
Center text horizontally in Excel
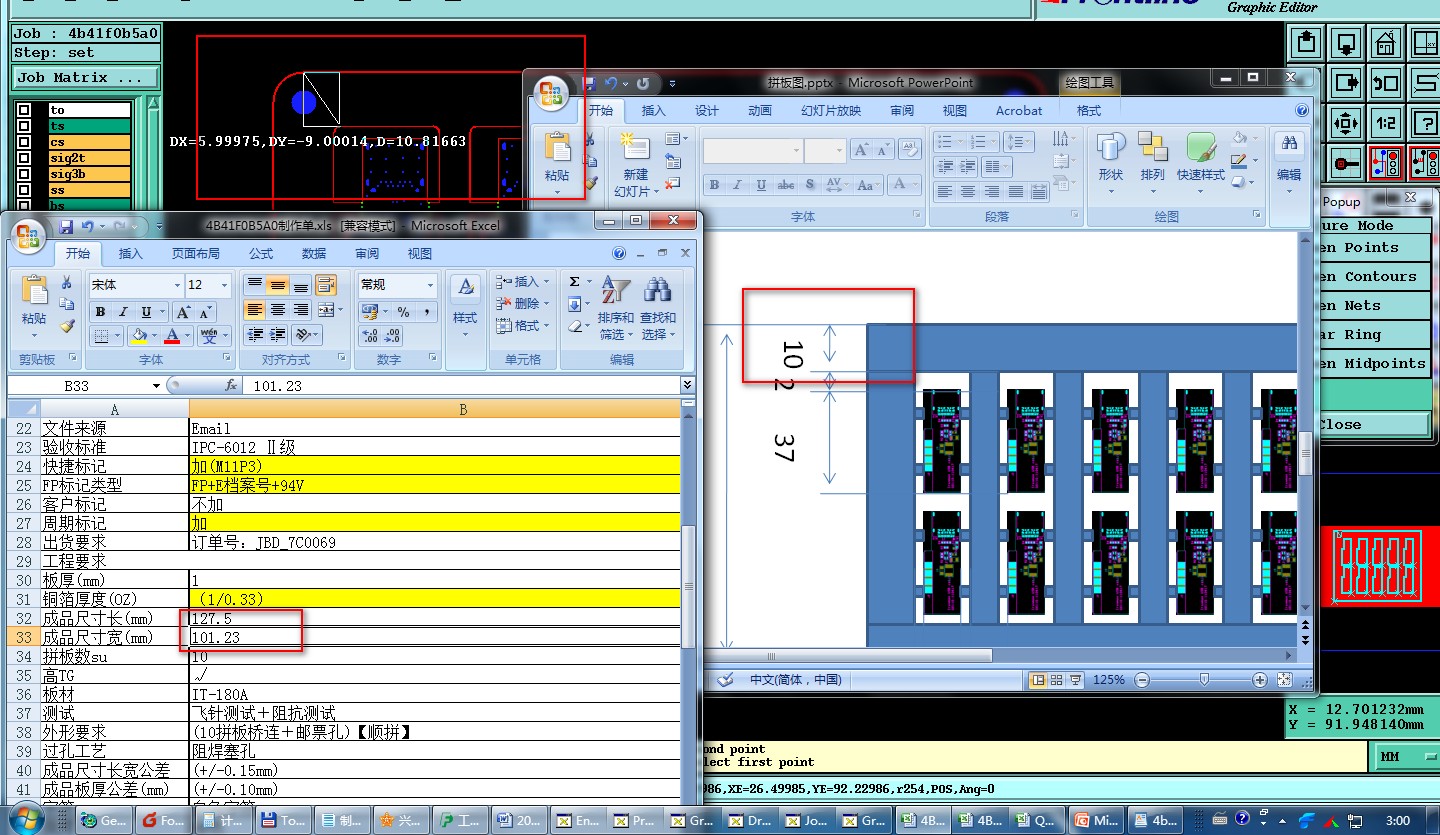278,310
